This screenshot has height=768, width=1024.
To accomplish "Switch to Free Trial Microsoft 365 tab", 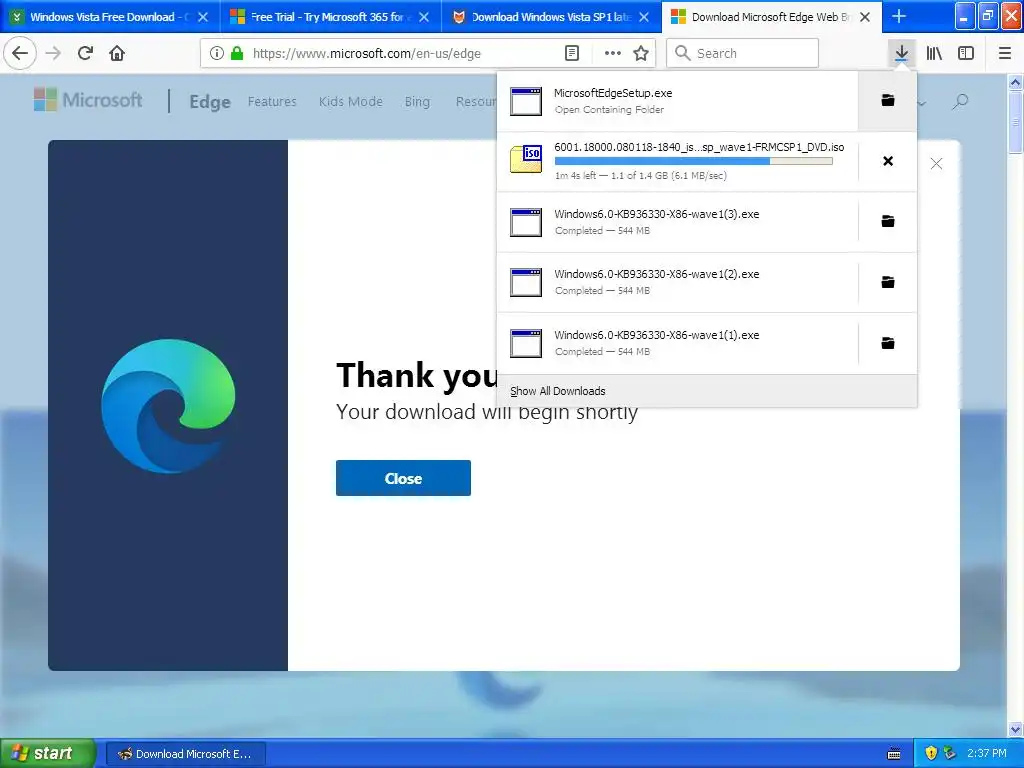I will pos(330,17).
